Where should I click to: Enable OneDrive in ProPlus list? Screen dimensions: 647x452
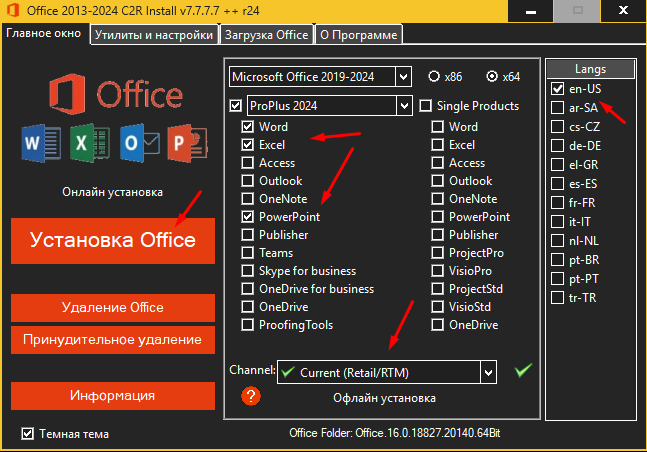click(248, 307)
